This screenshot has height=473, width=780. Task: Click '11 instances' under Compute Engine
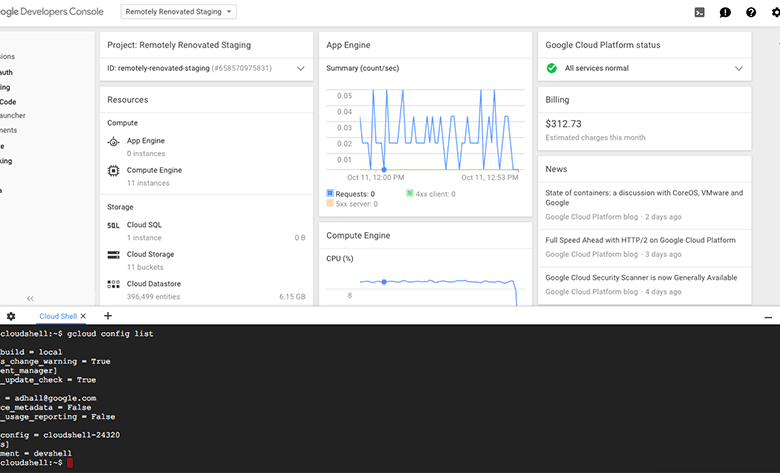[x=148, y=183]
